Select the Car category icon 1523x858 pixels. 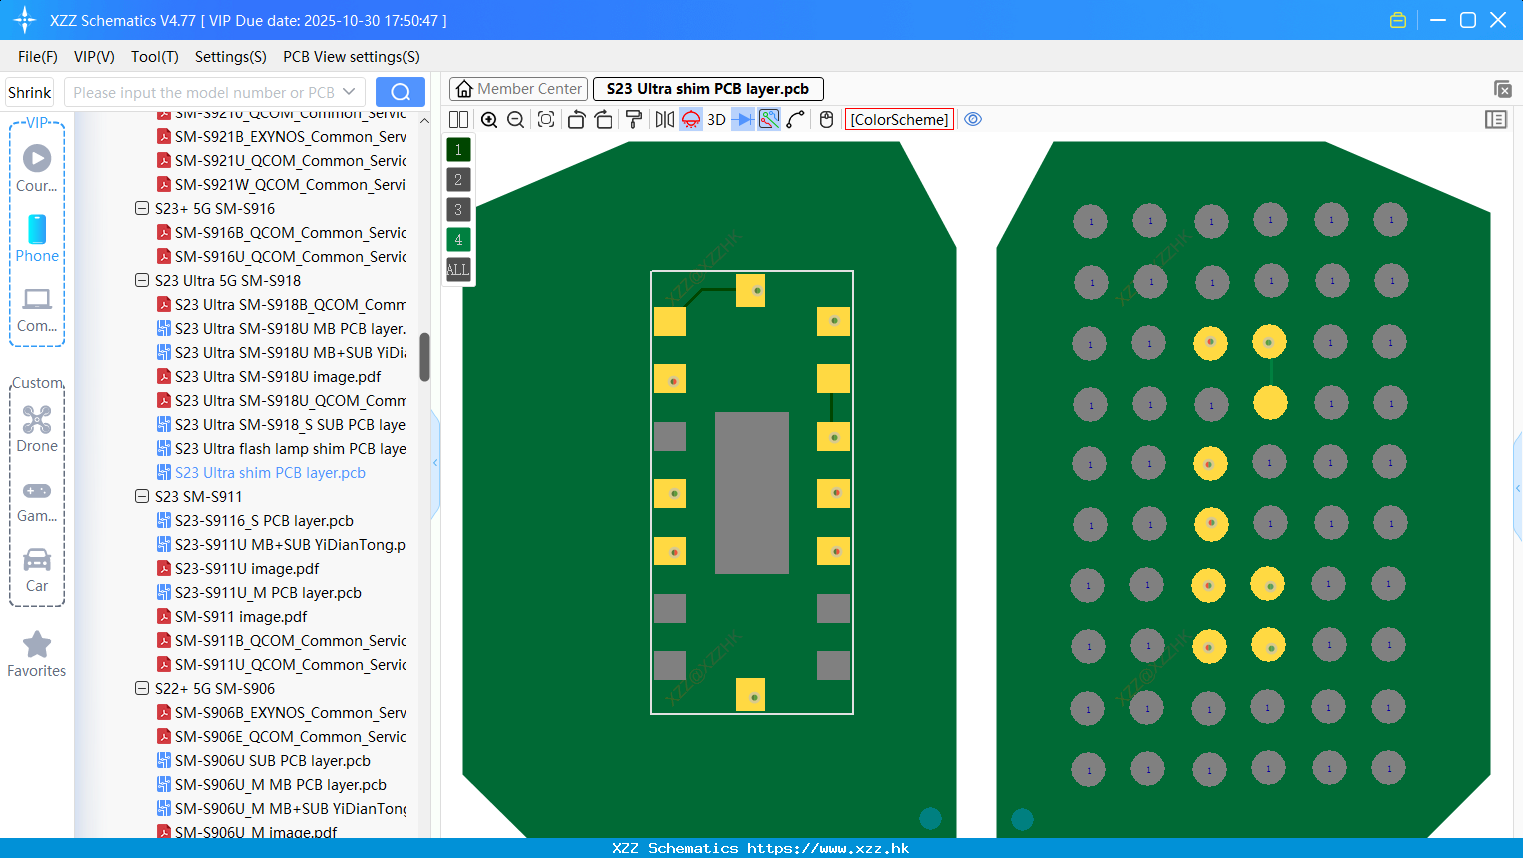click(37, 570)
